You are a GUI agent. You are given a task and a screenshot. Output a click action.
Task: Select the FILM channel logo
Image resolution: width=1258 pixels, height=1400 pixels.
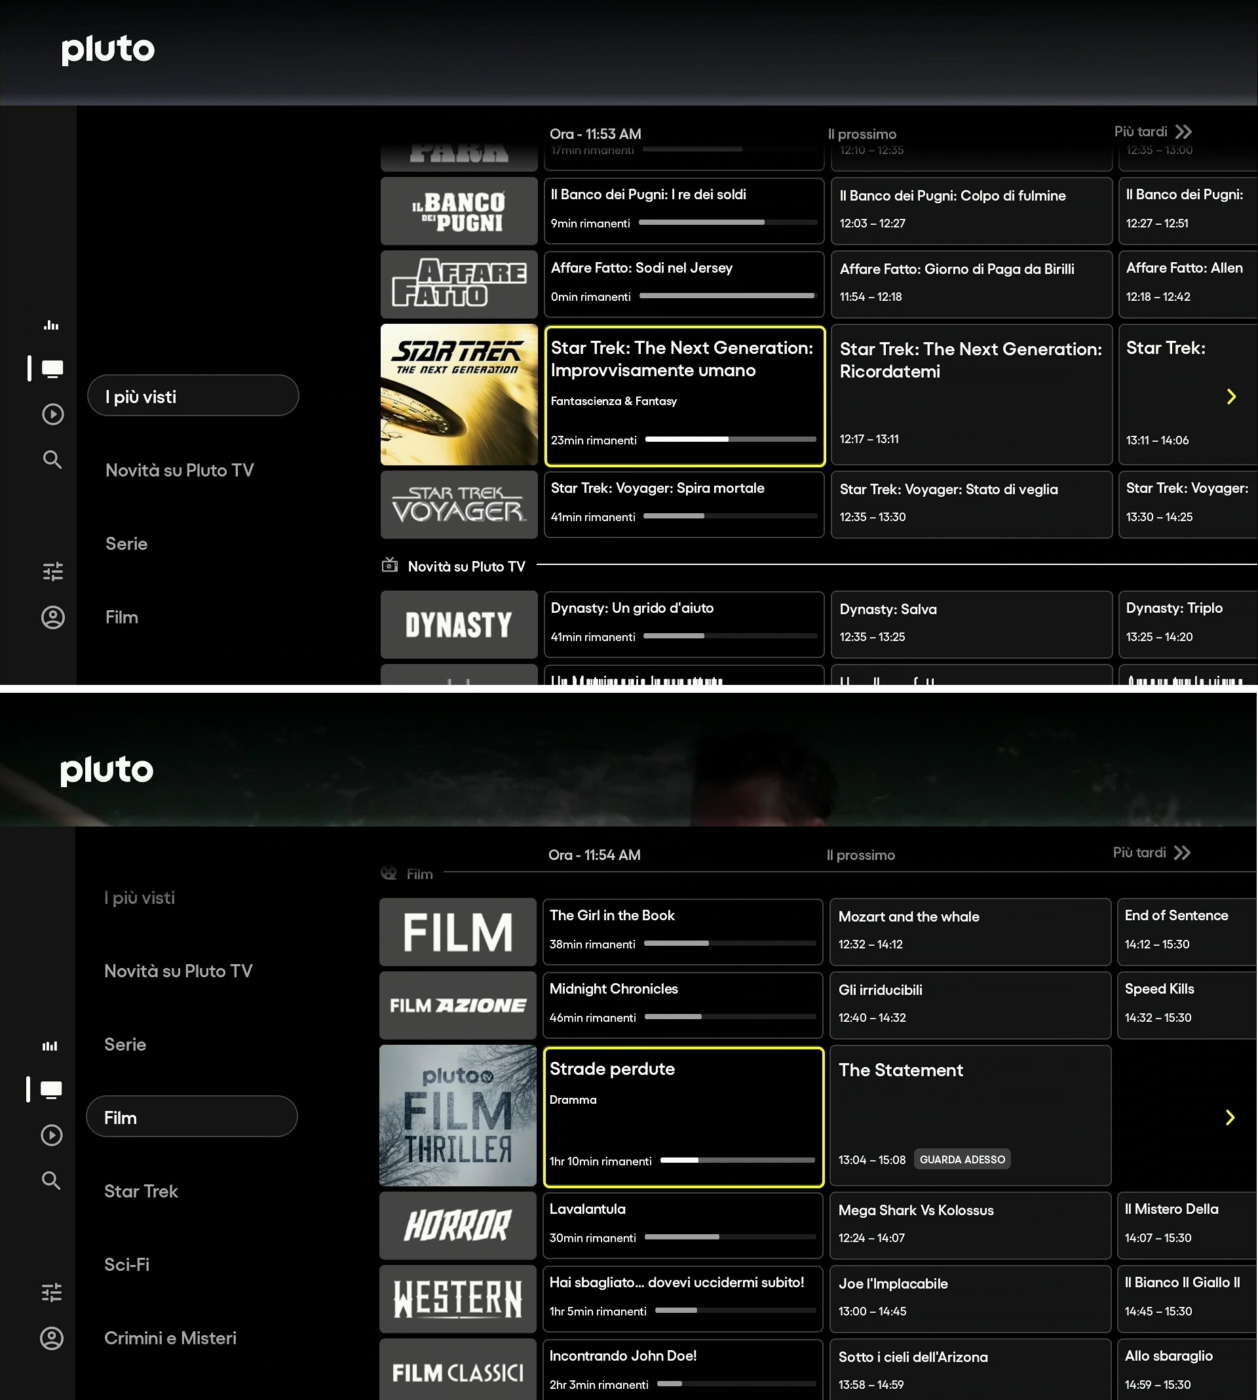tap(458, 932)
